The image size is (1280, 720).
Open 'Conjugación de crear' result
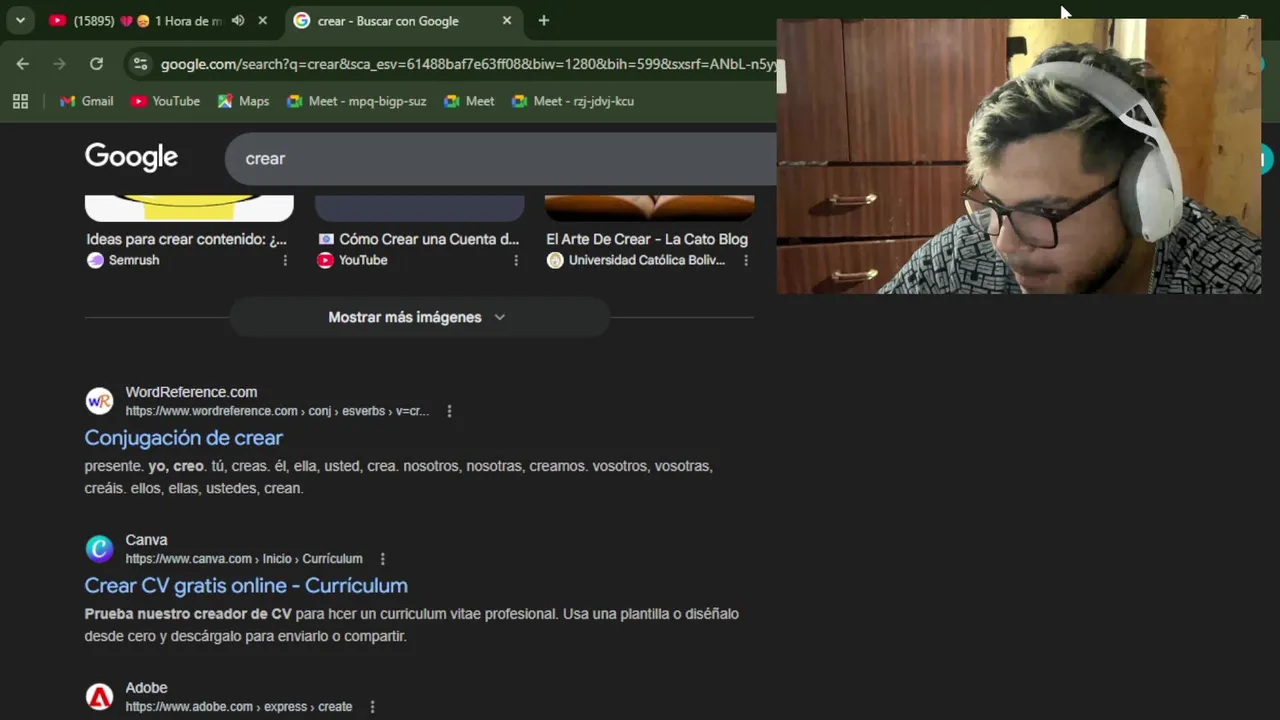pyautogui.click(x=184, y=437)
